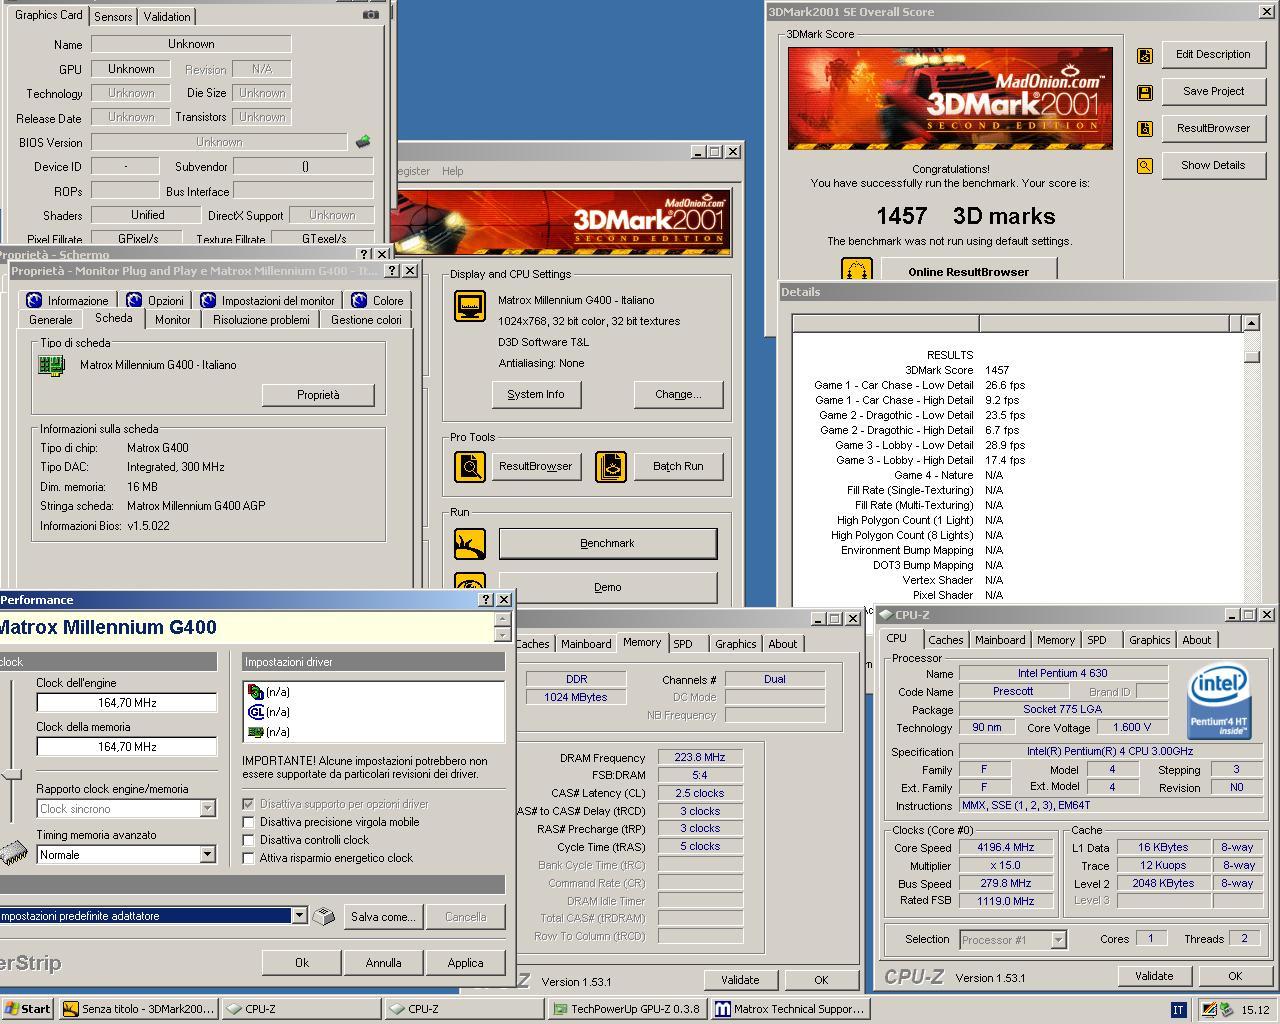Click the Clock dell'engine value field
This screenshot has width=1280, height=1024.
[x=127, y=703]
